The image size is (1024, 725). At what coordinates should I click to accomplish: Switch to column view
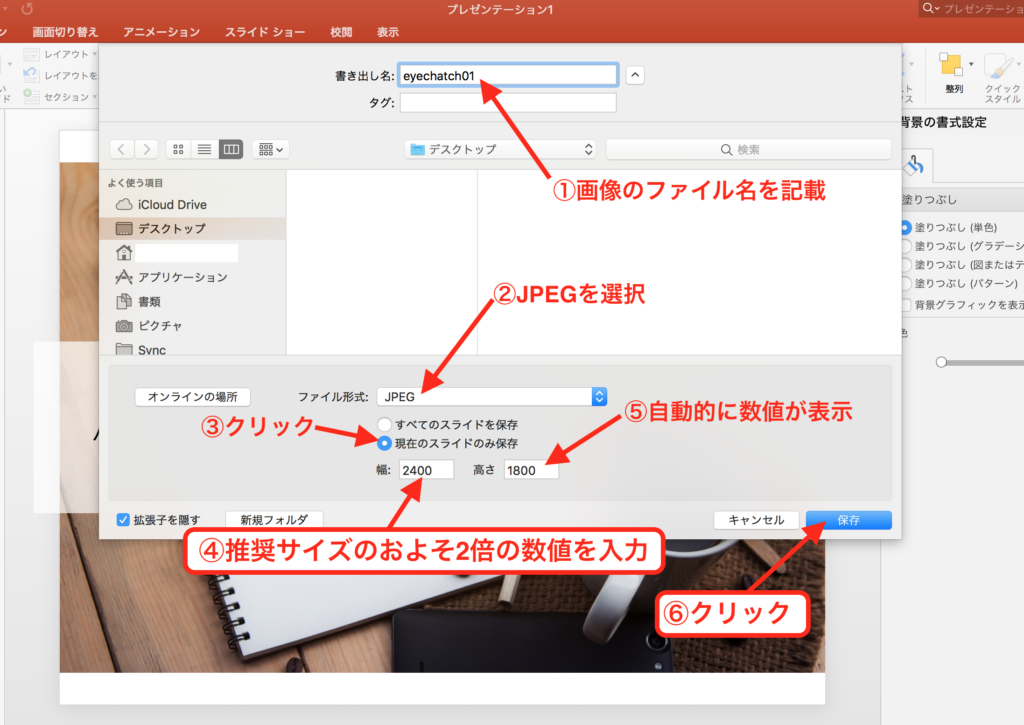(231, 149)
